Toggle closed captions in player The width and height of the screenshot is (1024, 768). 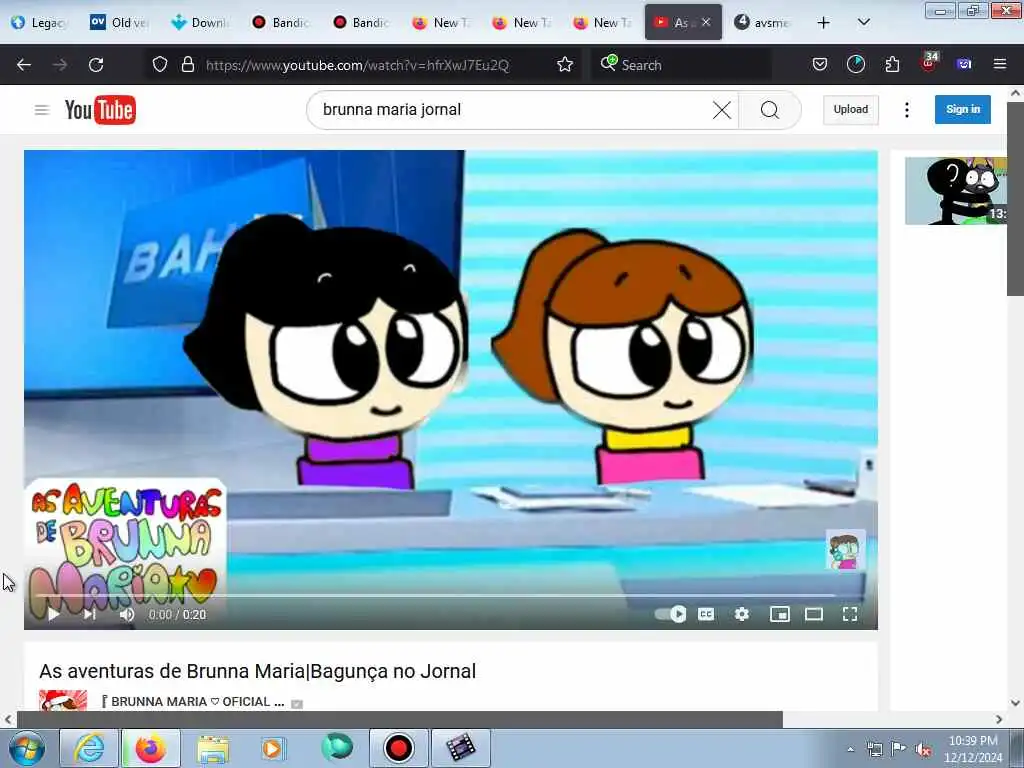[x=706, y=614]
